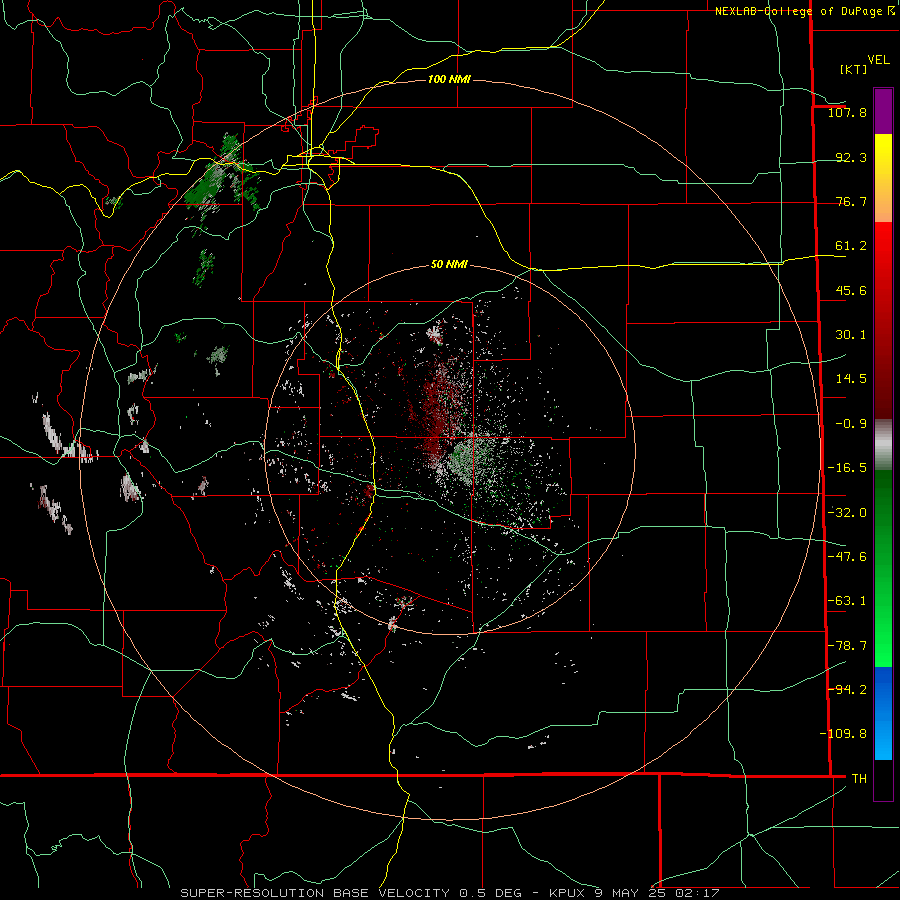Click the 61.2 velocity scale value
Screen dimensions: 900x900
[x=851, y=246]
